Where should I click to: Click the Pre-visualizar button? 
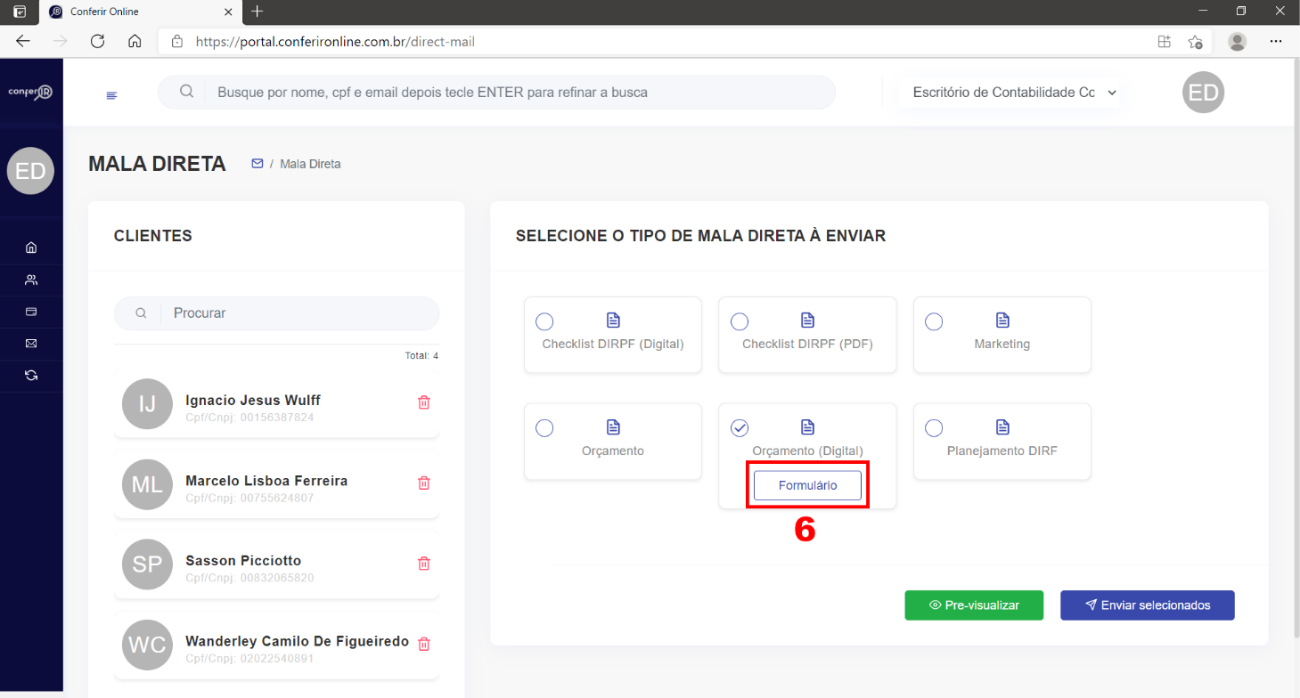[x=974, y=605]
